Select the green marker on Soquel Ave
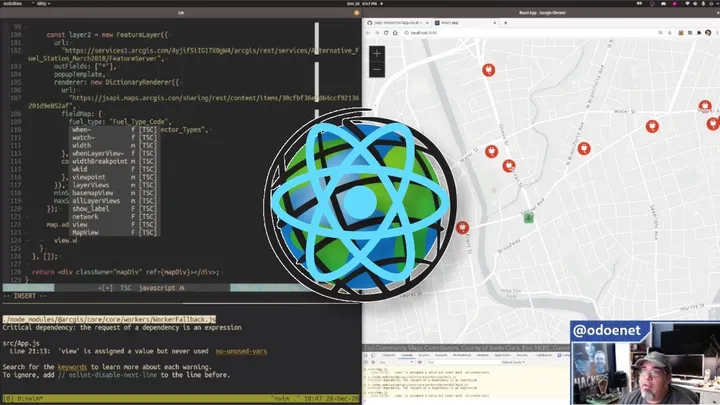 coord(529,217)
